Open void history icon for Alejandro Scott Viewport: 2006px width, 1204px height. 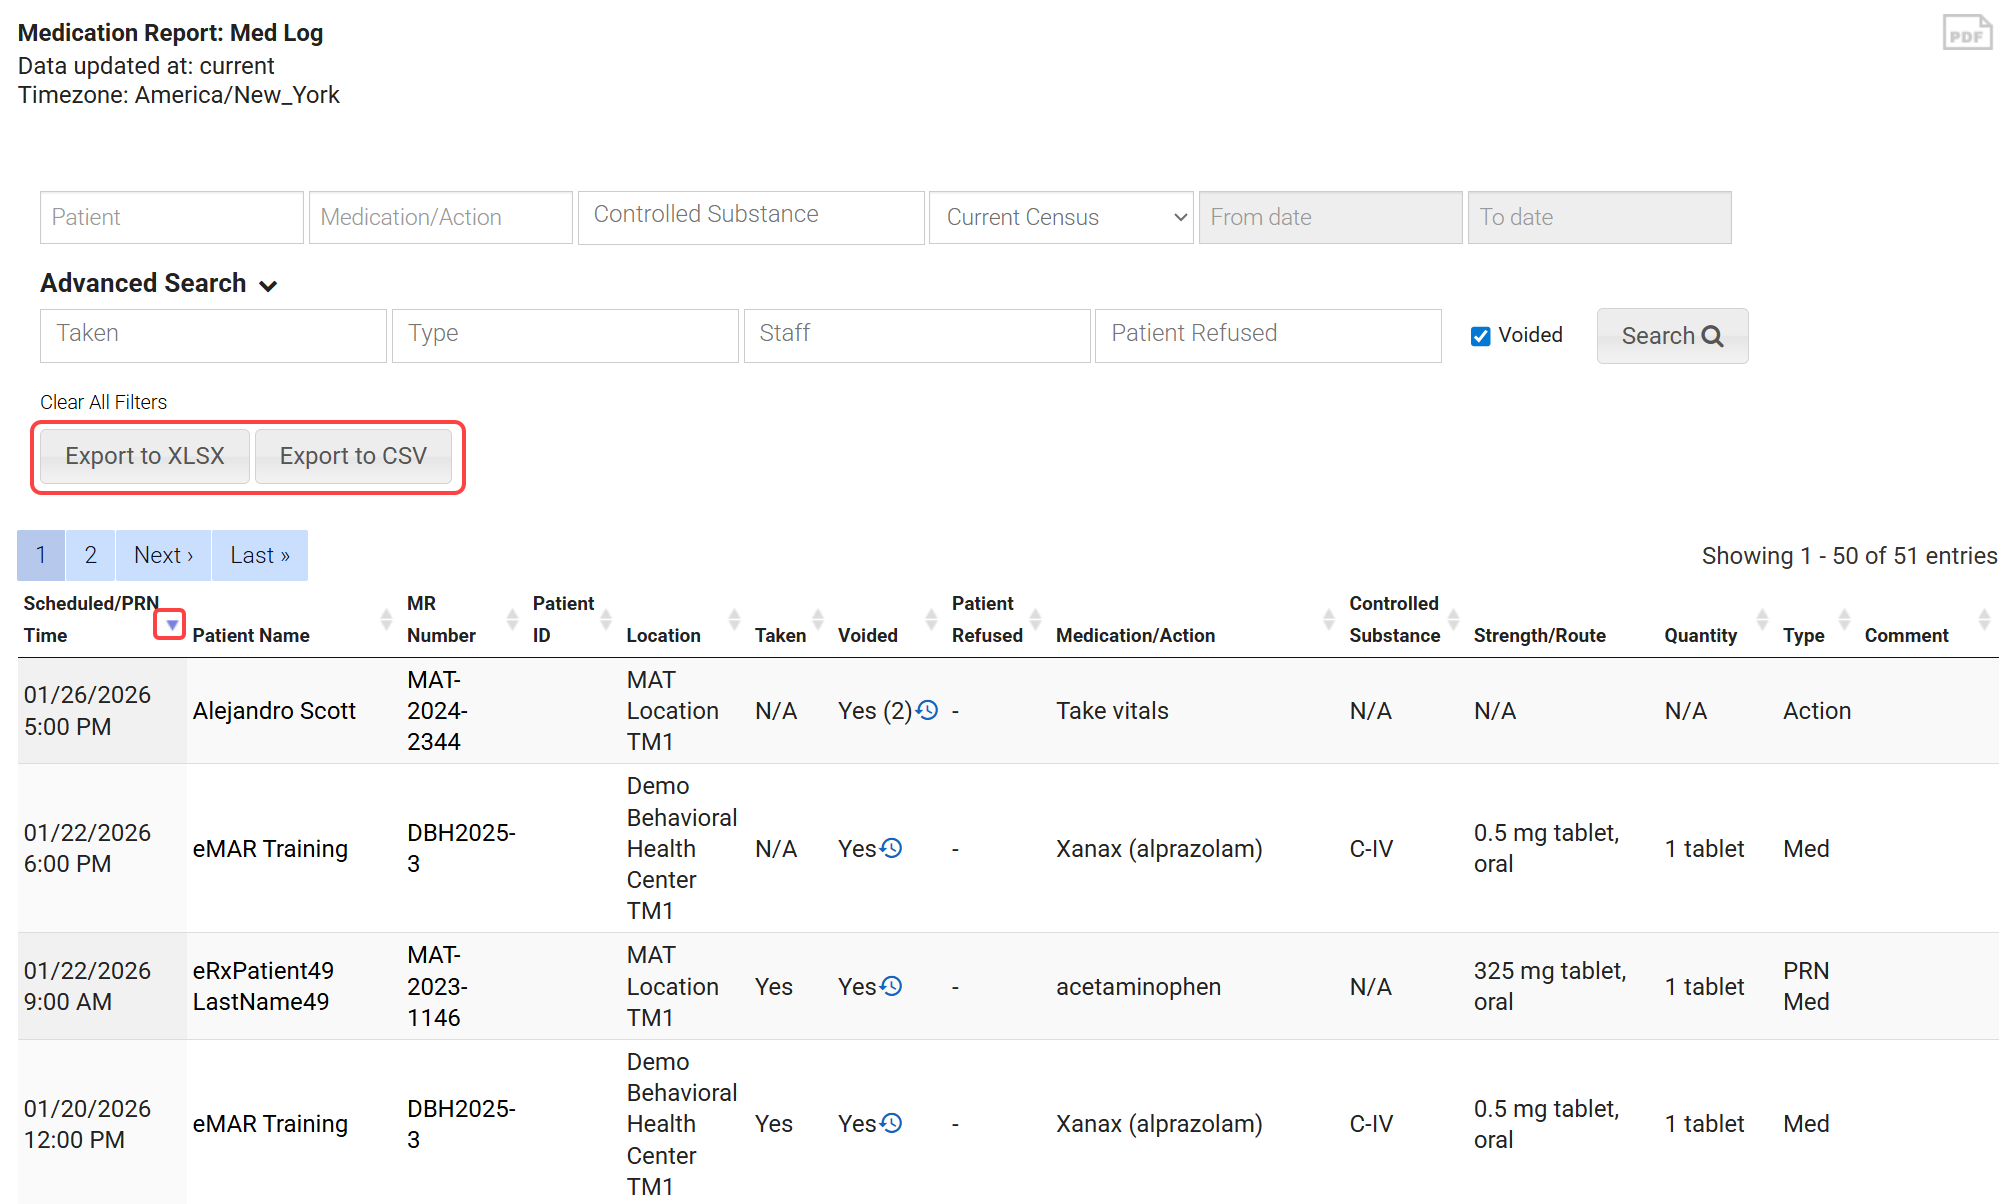(928, 711)
